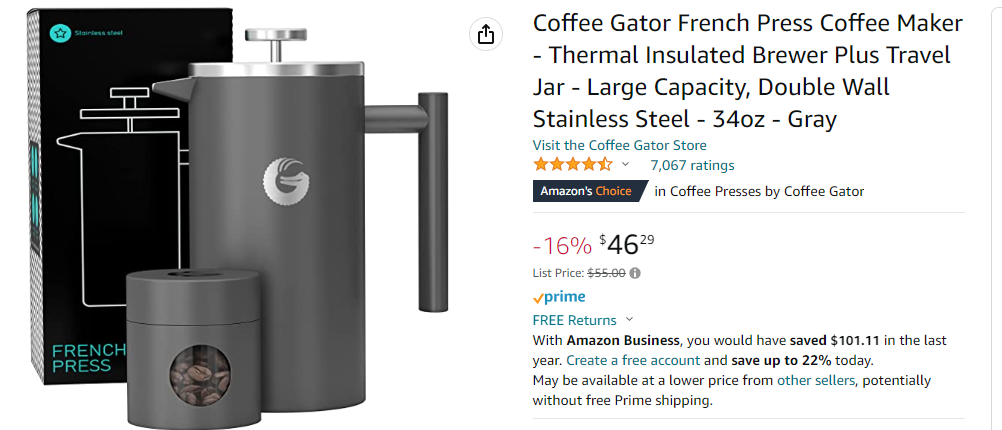The image size is (1002, 430).
Task: View offers from other sellers
Action: click(815, 380)
